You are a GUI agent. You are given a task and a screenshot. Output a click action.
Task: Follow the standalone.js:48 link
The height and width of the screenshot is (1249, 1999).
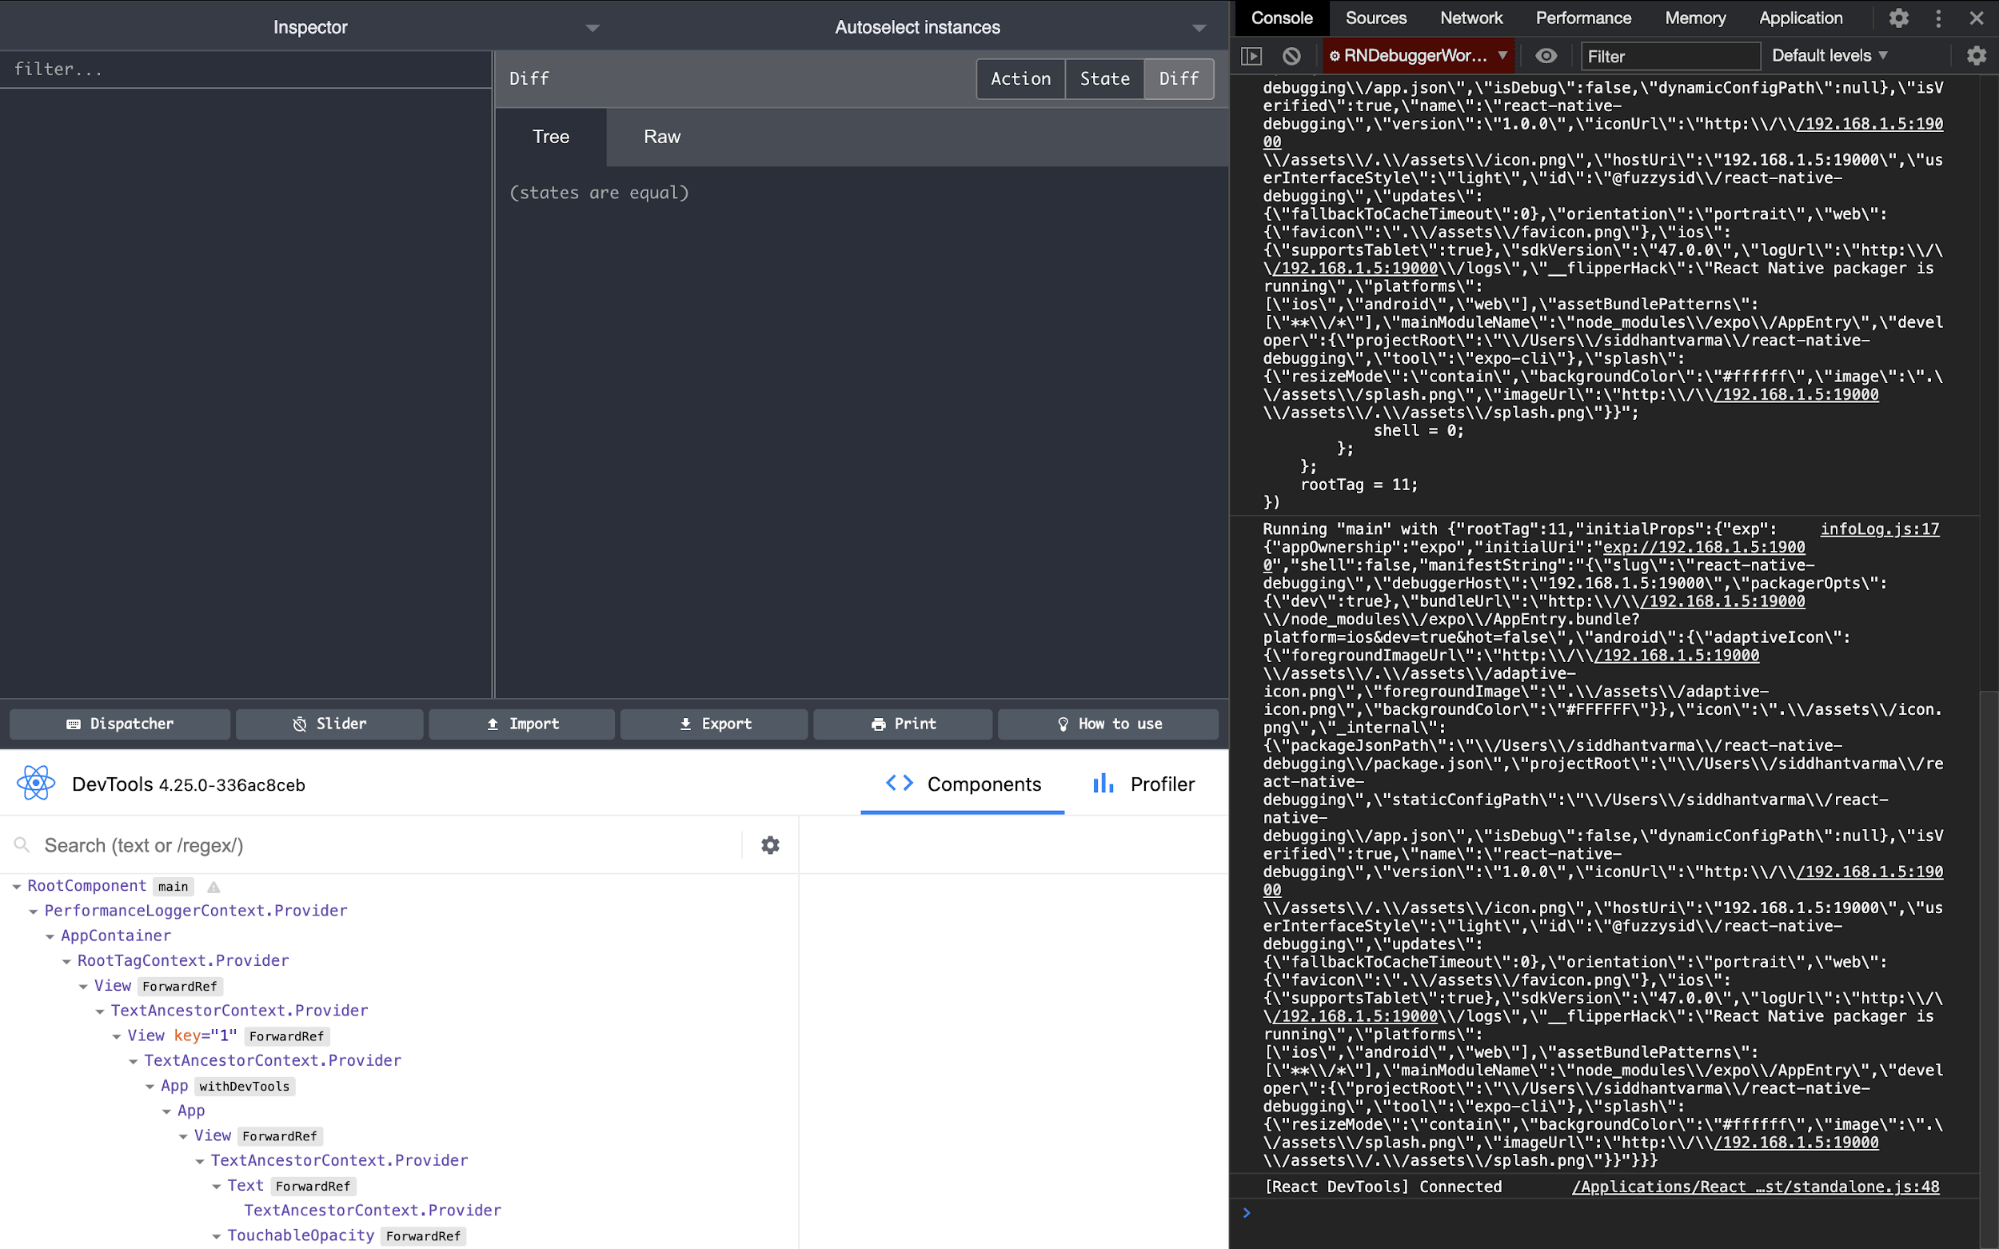(1755, 1187)
